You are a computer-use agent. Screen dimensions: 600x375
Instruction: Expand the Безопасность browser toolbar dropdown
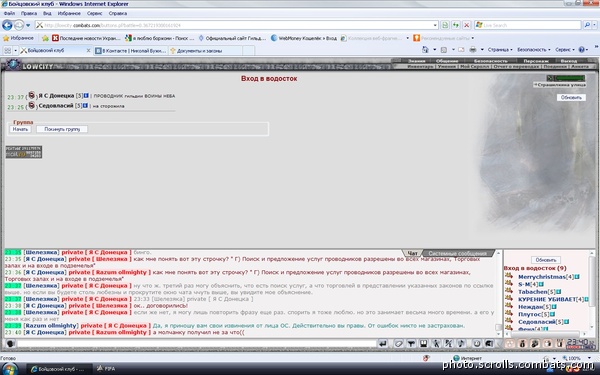point(534,50)
